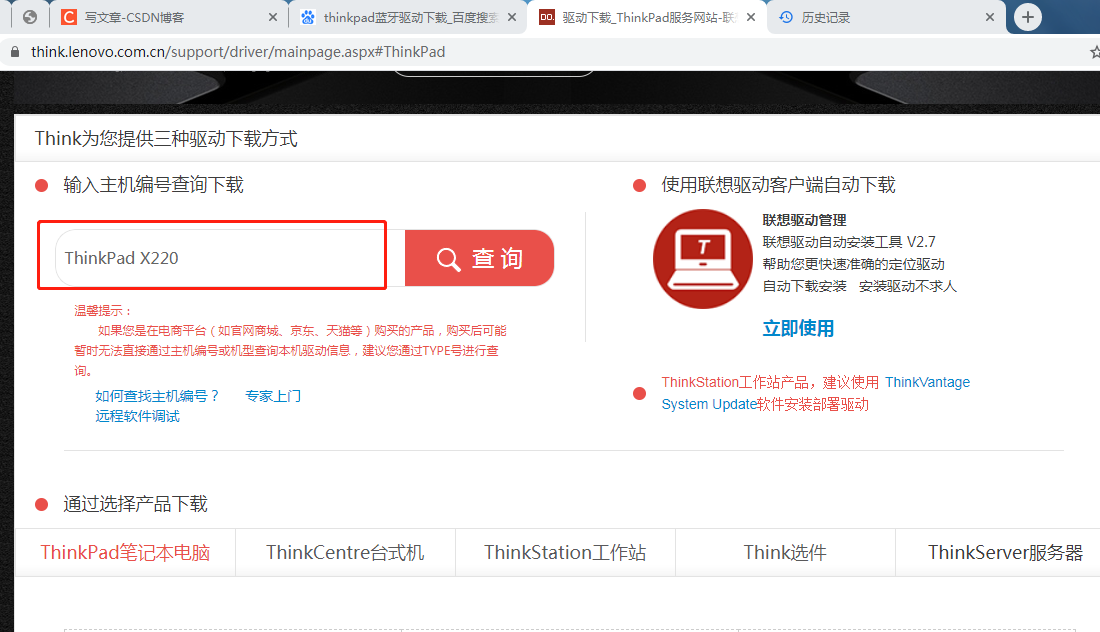Click the 联想驱动自动安装工具 V2.7 text
This screenshot has height=632, width=1100.
(x=849, y=242)
